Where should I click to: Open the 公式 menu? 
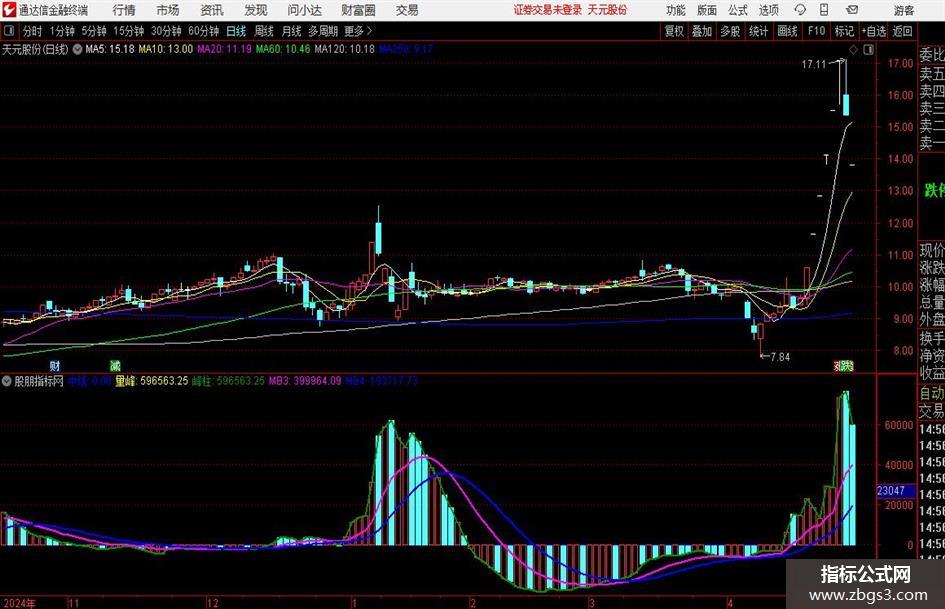[738, 10]
